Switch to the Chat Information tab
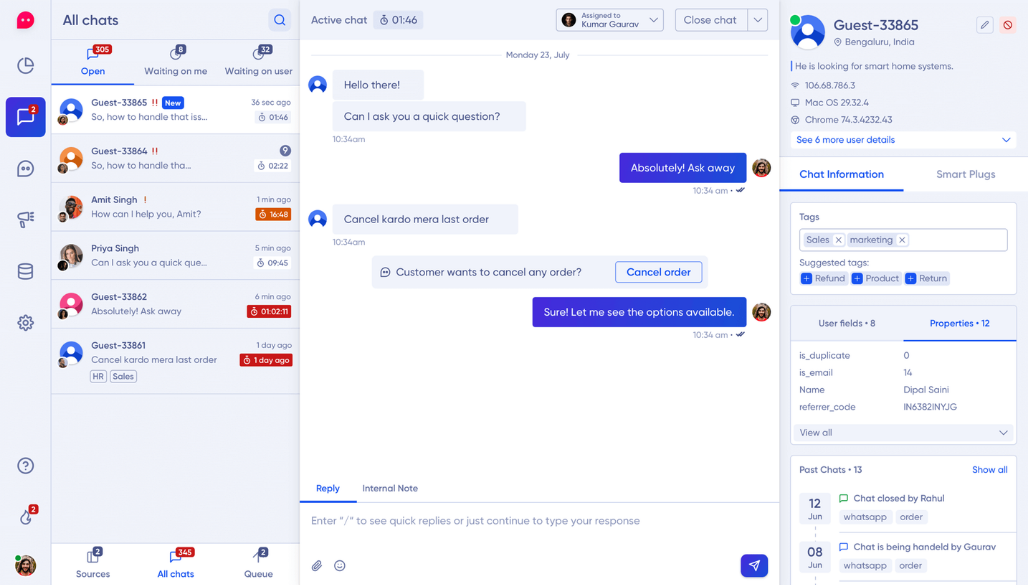The image size is (1028, 585). [841, 174]
